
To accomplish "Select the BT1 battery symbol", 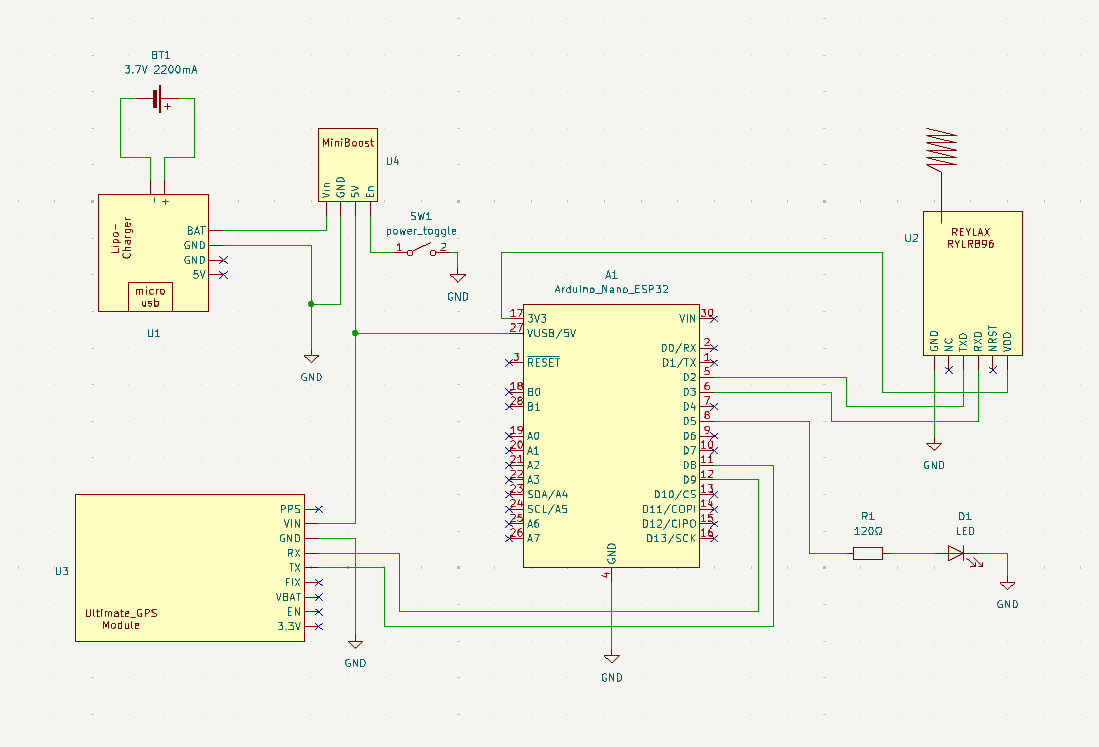I will pos(158,99).
